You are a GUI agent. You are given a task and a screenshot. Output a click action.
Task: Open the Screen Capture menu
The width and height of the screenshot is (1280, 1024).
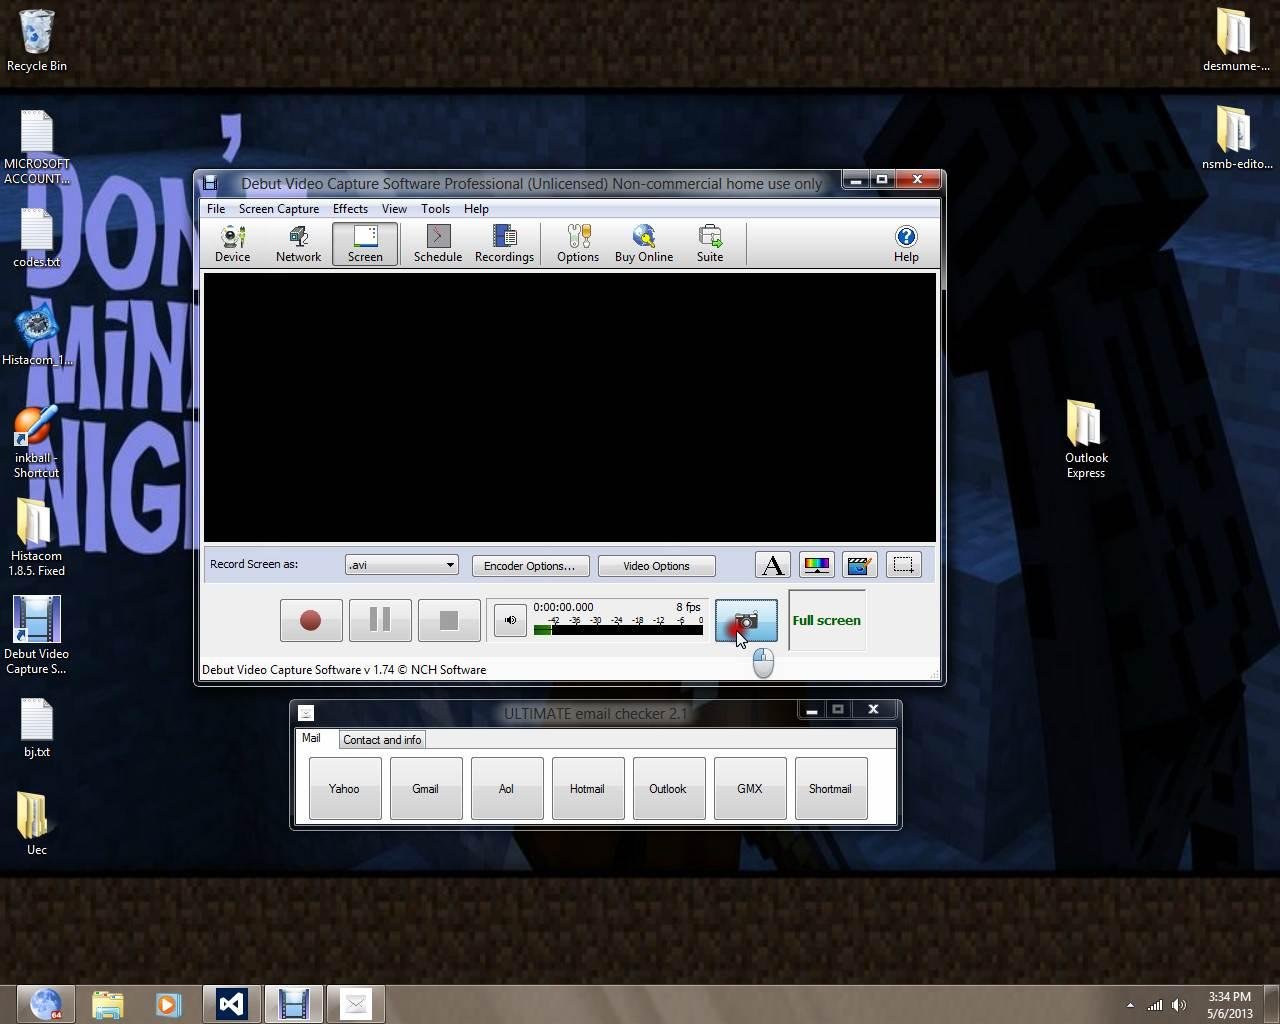tap(279, 209)
